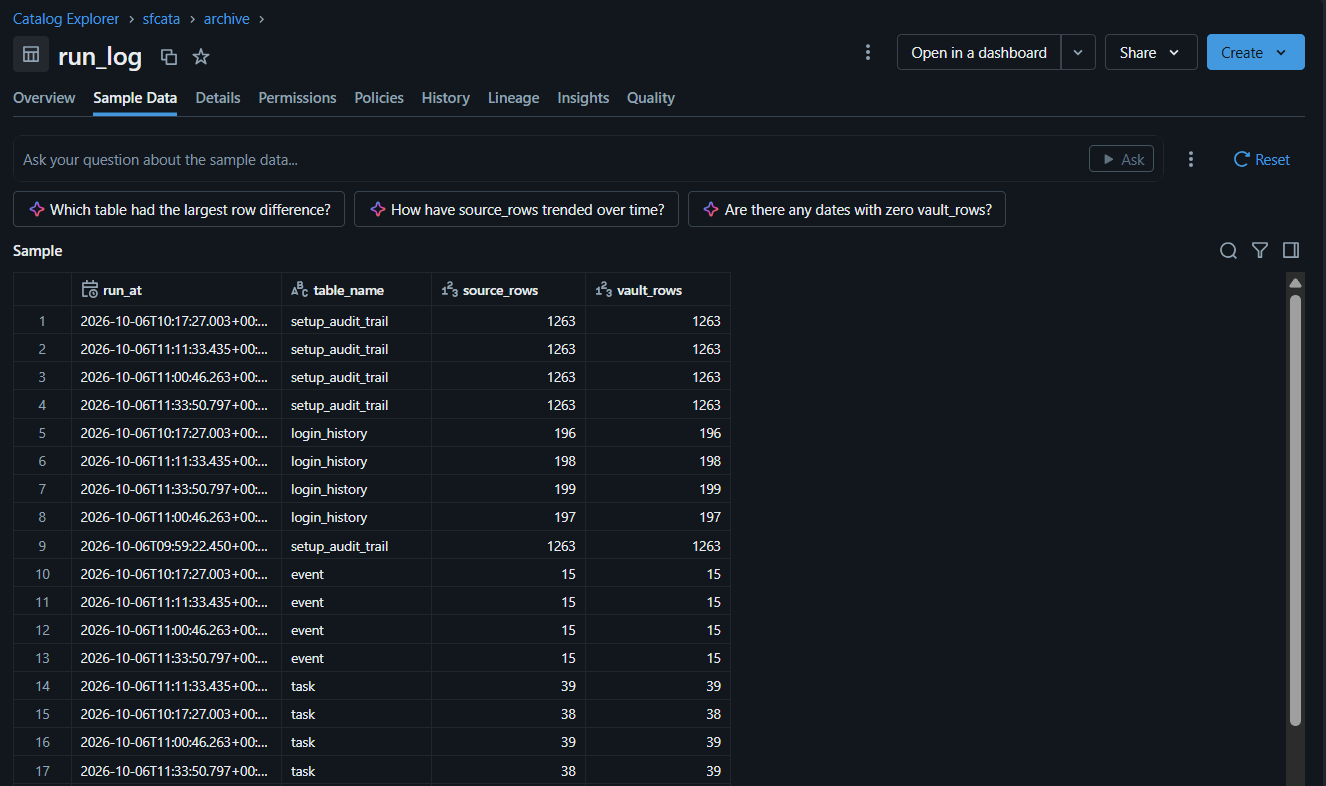1326x786 pixels.
Task: Click the vertical scrollbar of the sample table
Action: (x=1295, y=510)
